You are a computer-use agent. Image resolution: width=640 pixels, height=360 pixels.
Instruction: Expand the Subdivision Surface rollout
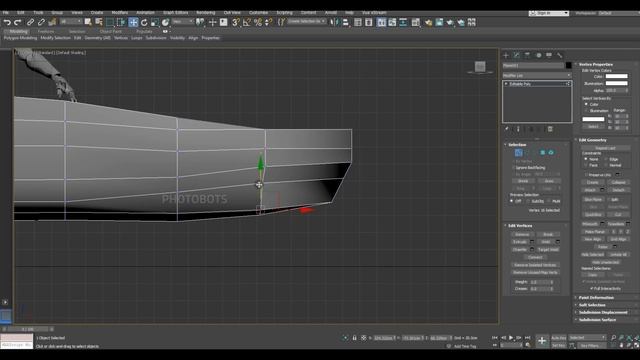coord(597,320)
